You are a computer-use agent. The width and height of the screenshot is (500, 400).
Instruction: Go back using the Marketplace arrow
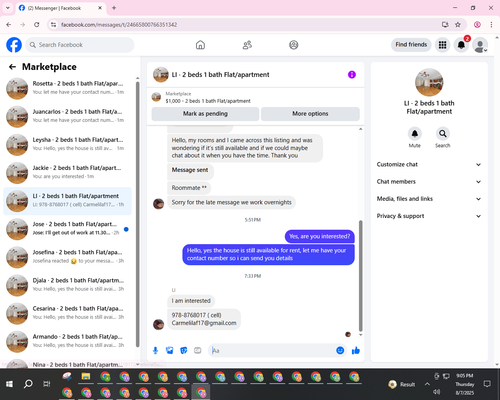click(x=12, y=67)
